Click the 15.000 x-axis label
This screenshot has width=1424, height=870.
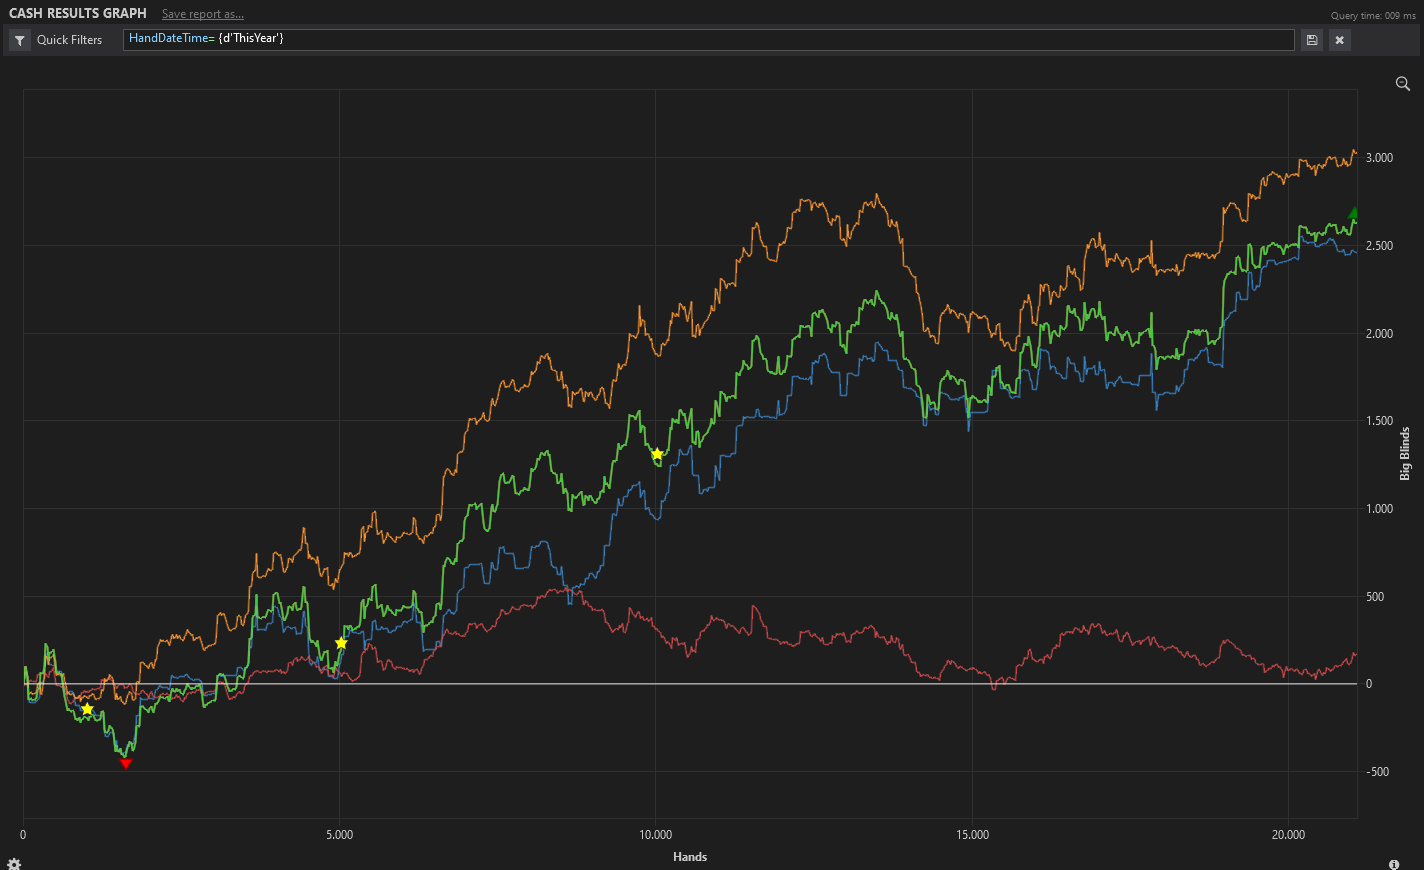click(972, 835)
